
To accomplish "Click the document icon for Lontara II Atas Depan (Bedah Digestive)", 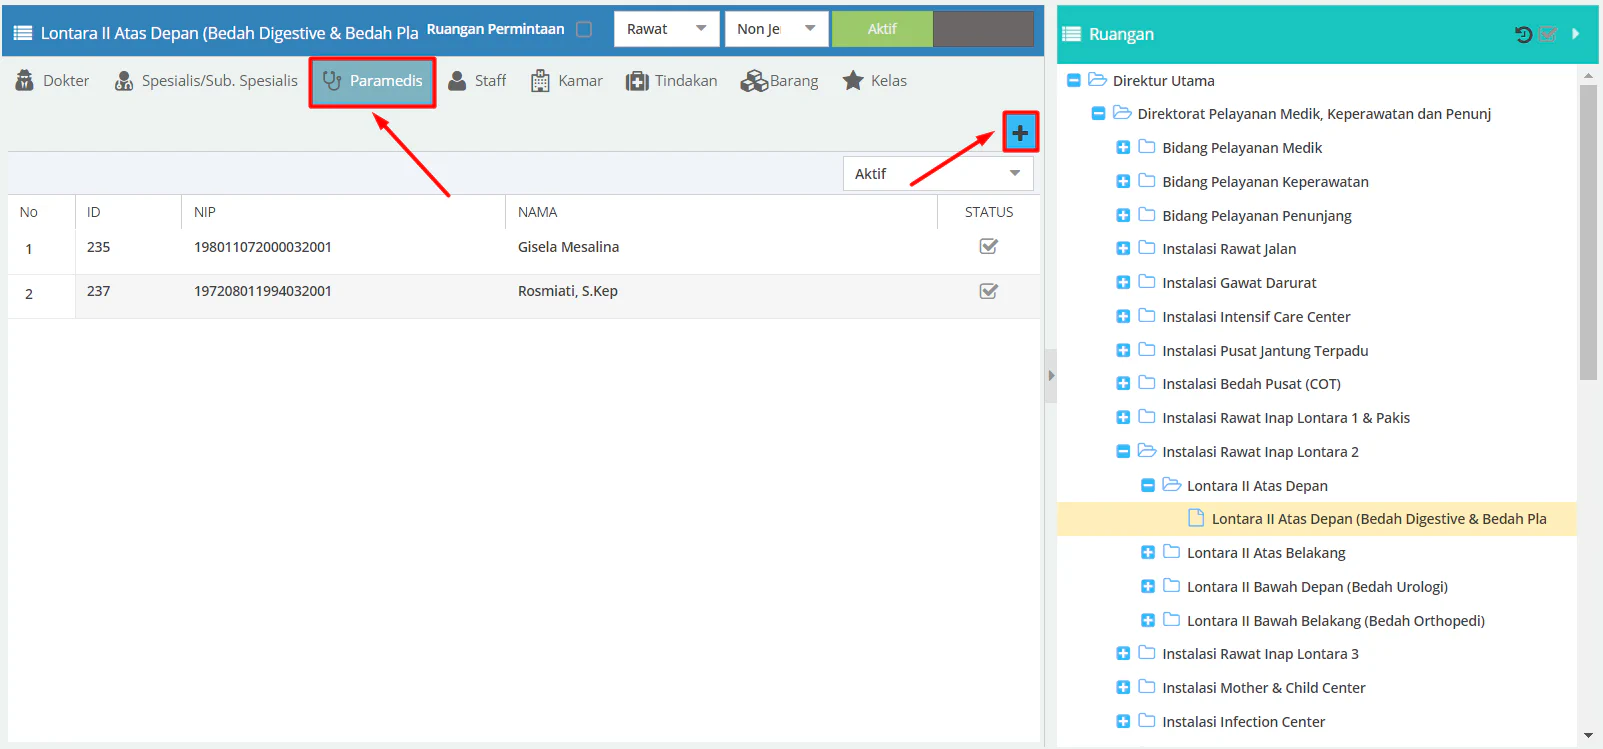I will pyautogui.click(x=1195, y=518).
